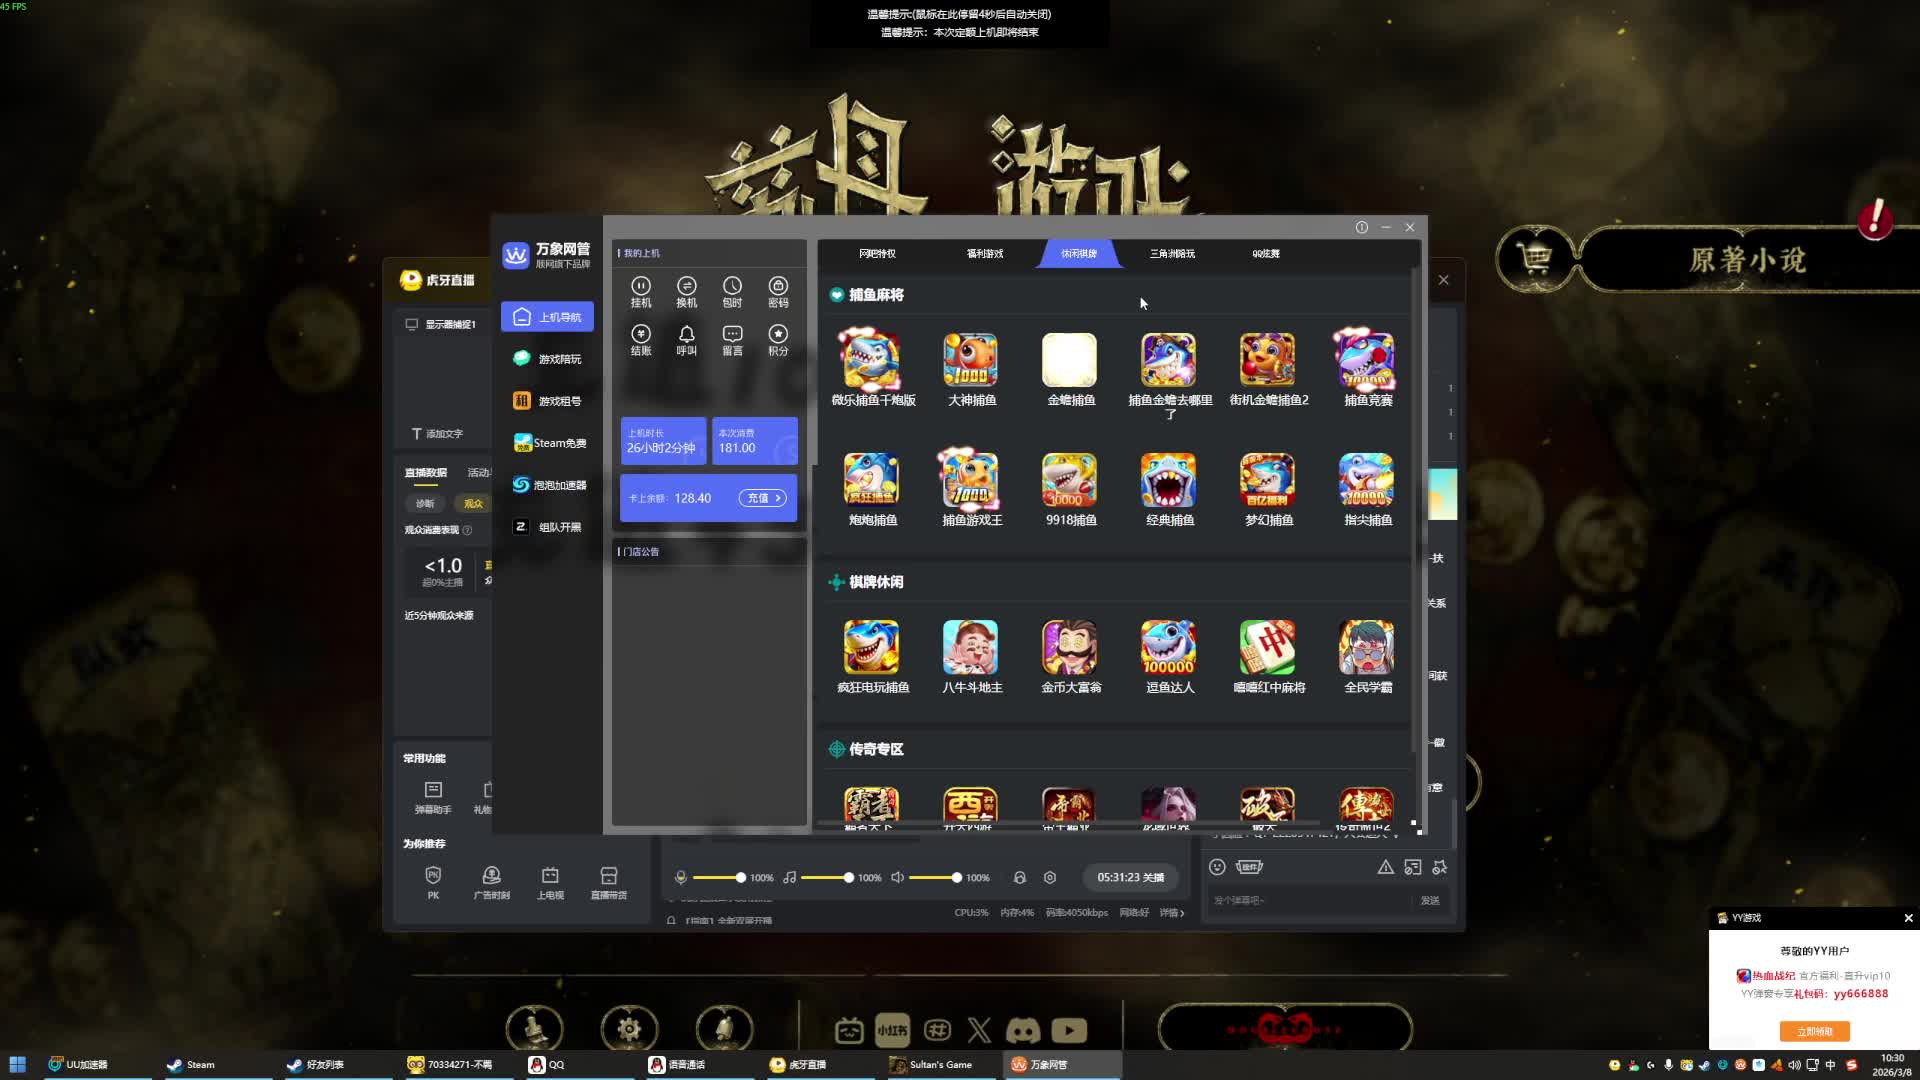Switch to the 福利游戏 tab

984,254
